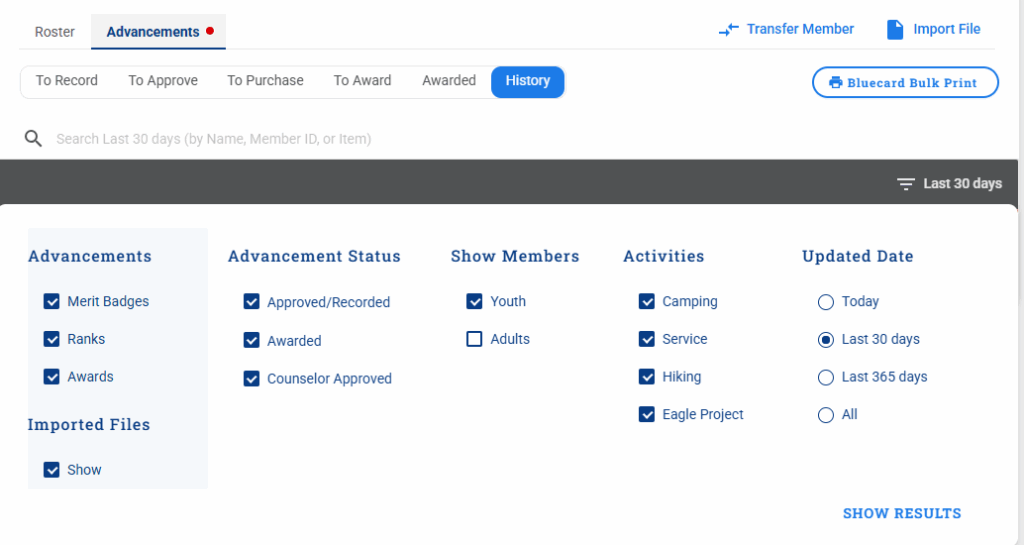Click the printer icon in Bluecard Bulk Print

(x=835, y=83)
